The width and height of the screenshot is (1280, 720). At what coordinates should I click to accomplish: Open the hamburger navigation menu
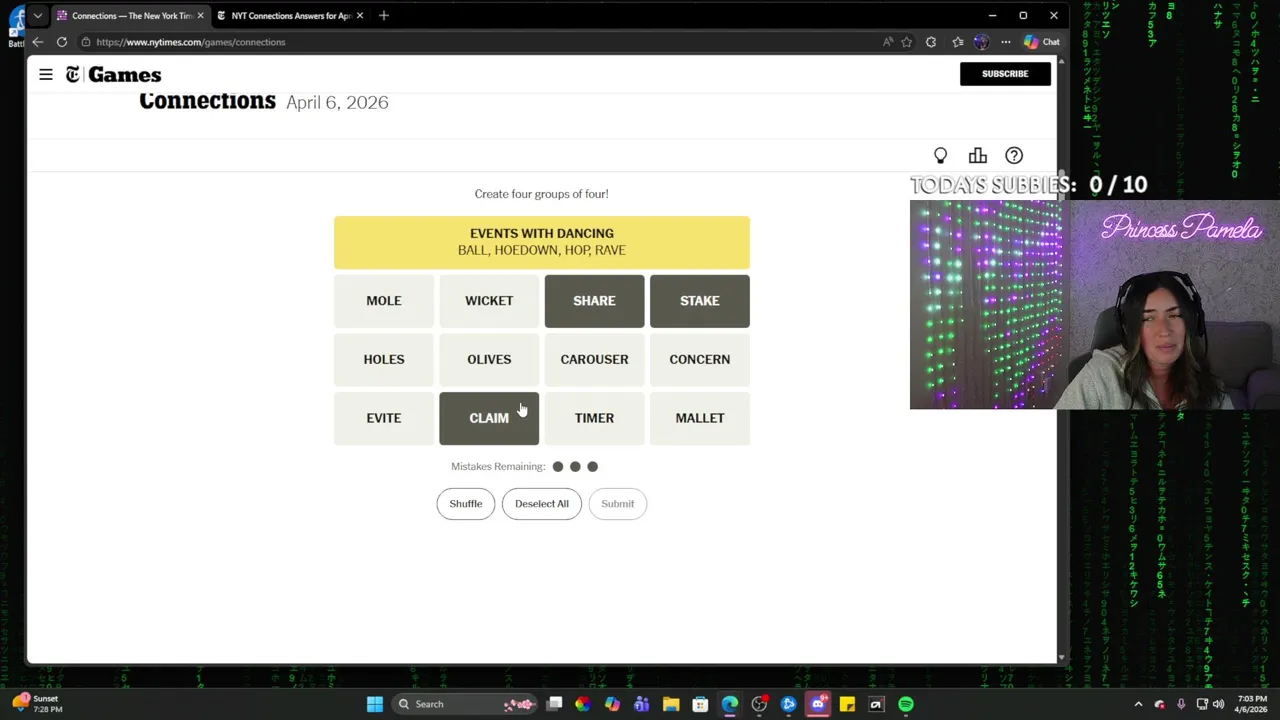tap(46, 74)
